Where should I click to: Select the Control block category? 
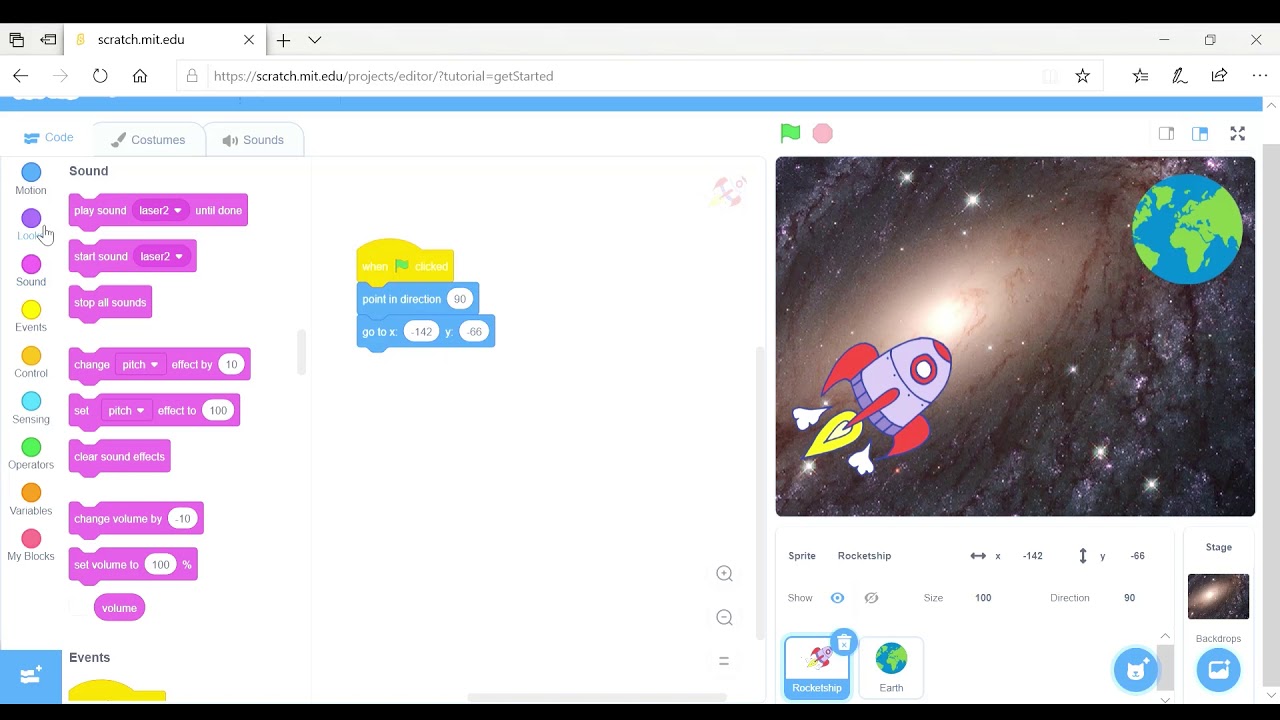tap(31, 363)
